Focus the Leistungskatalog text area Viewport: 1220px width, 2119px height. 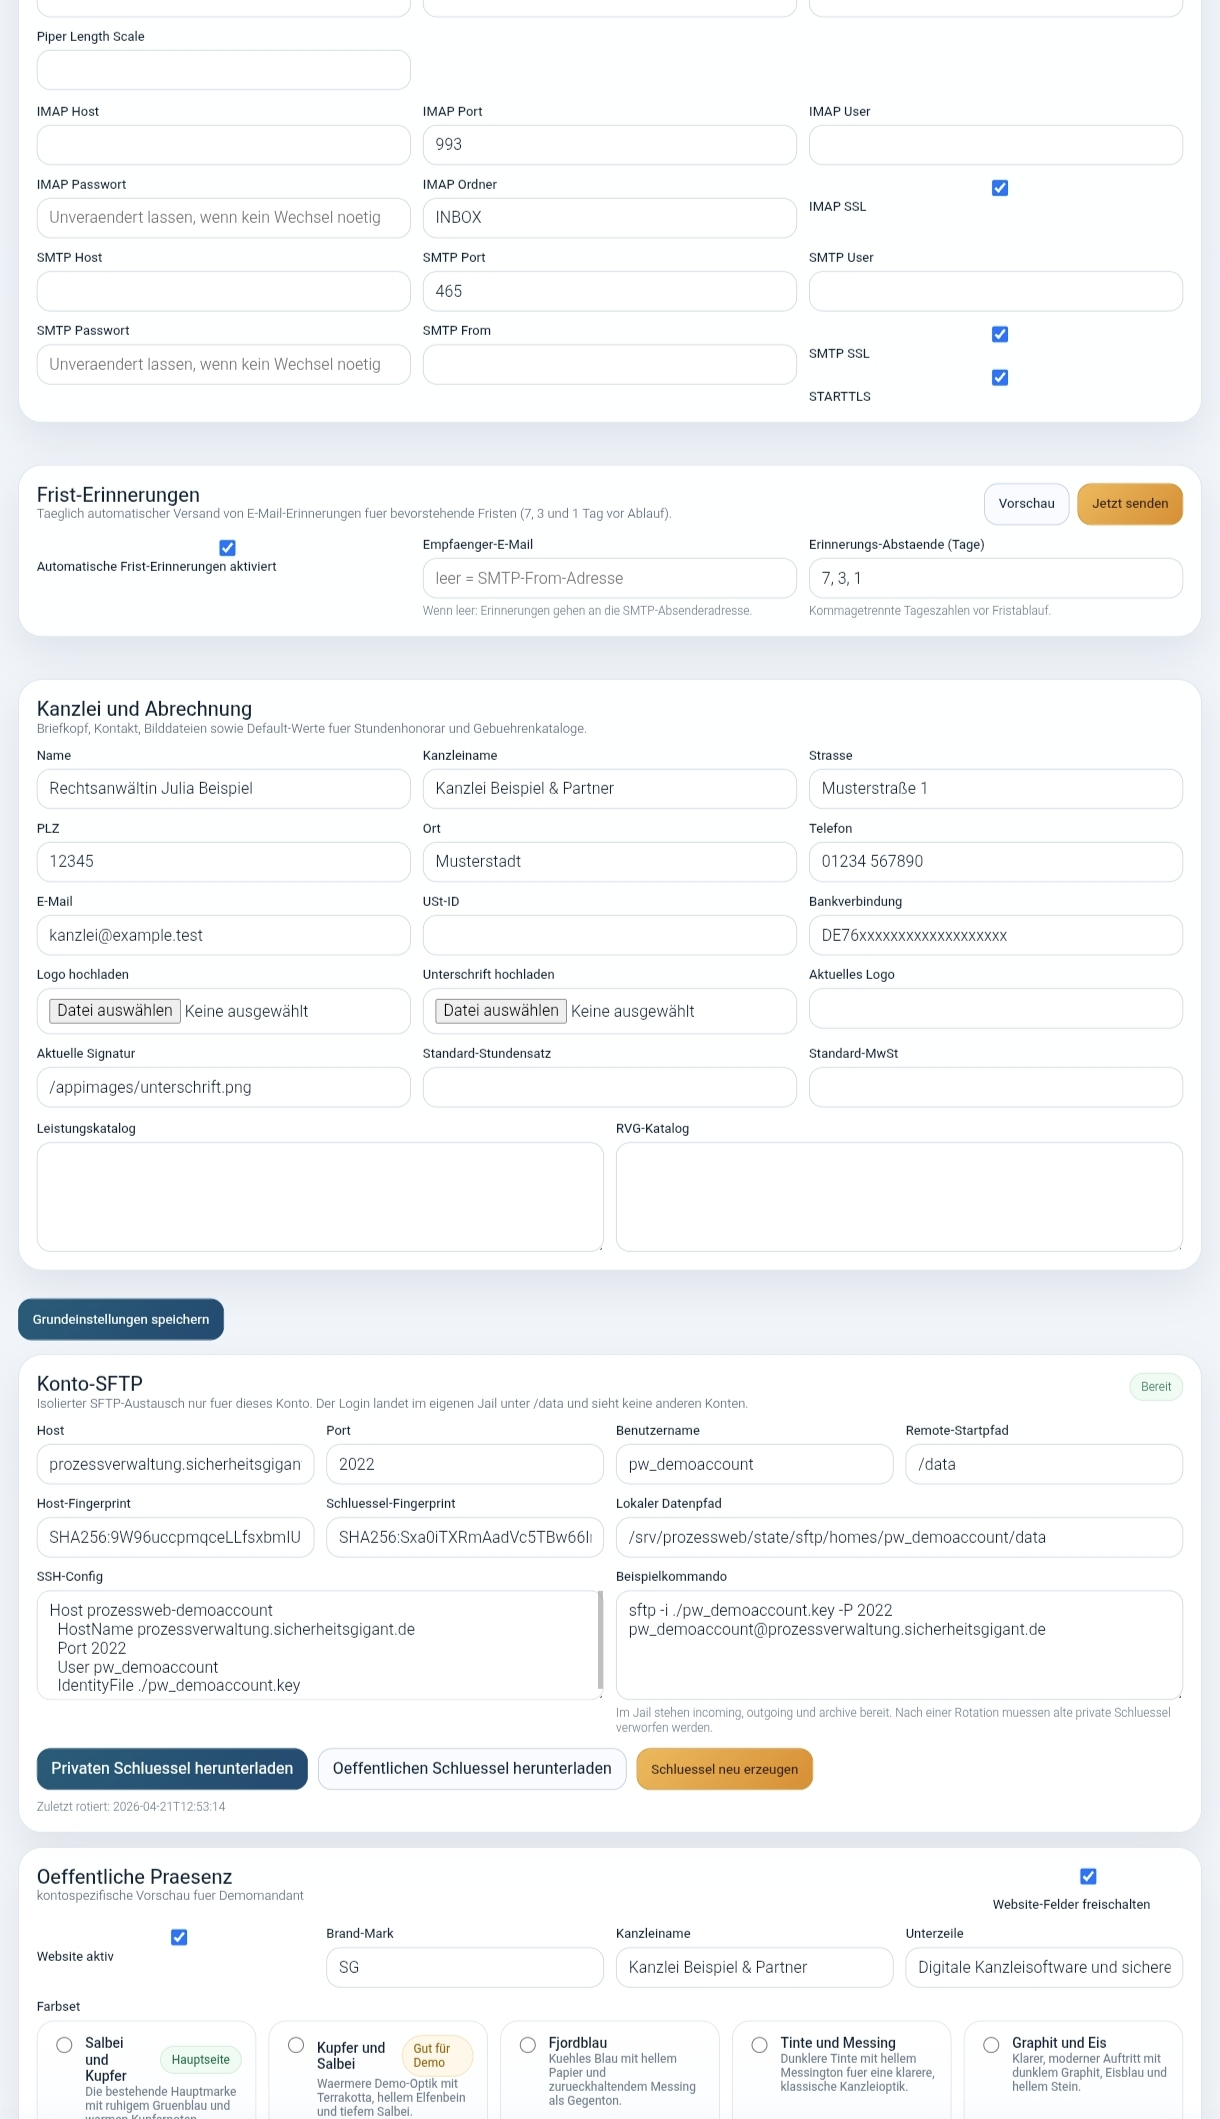click(x=320, y=1197)
